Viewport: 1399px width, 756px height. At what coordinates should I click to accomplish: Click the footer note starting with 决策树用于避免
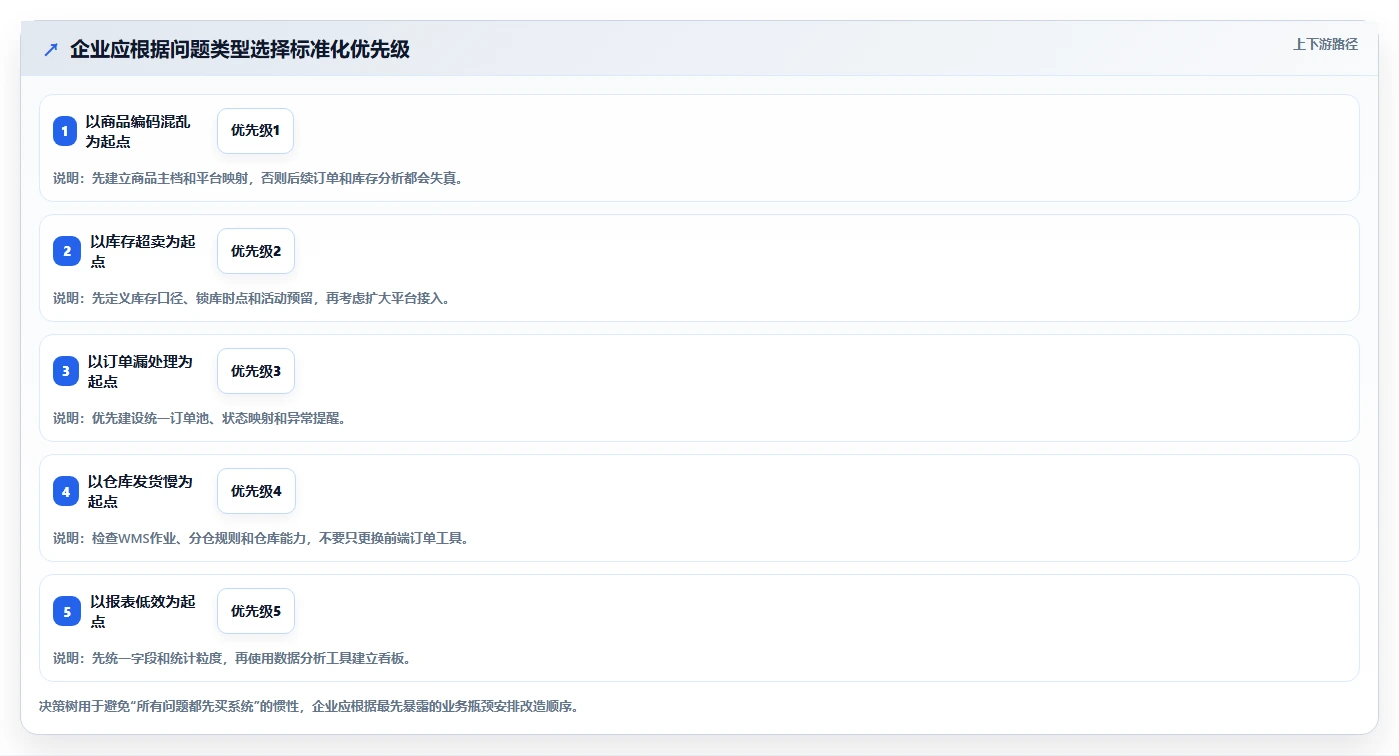coord(309,706)
